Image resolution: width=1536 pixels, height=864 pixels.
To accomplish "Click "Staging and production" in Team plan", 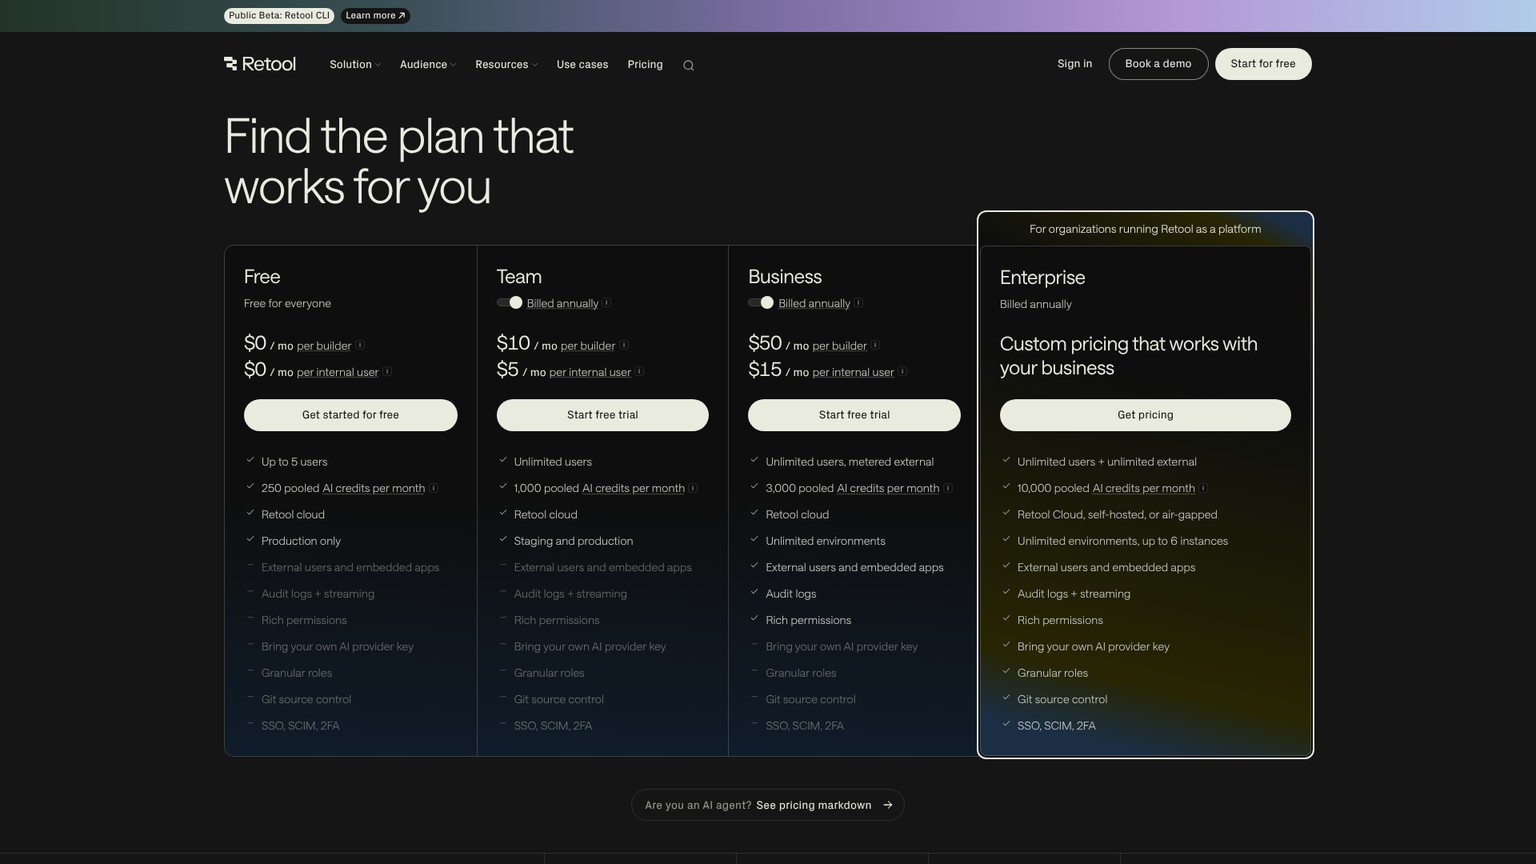I will 573,541.
